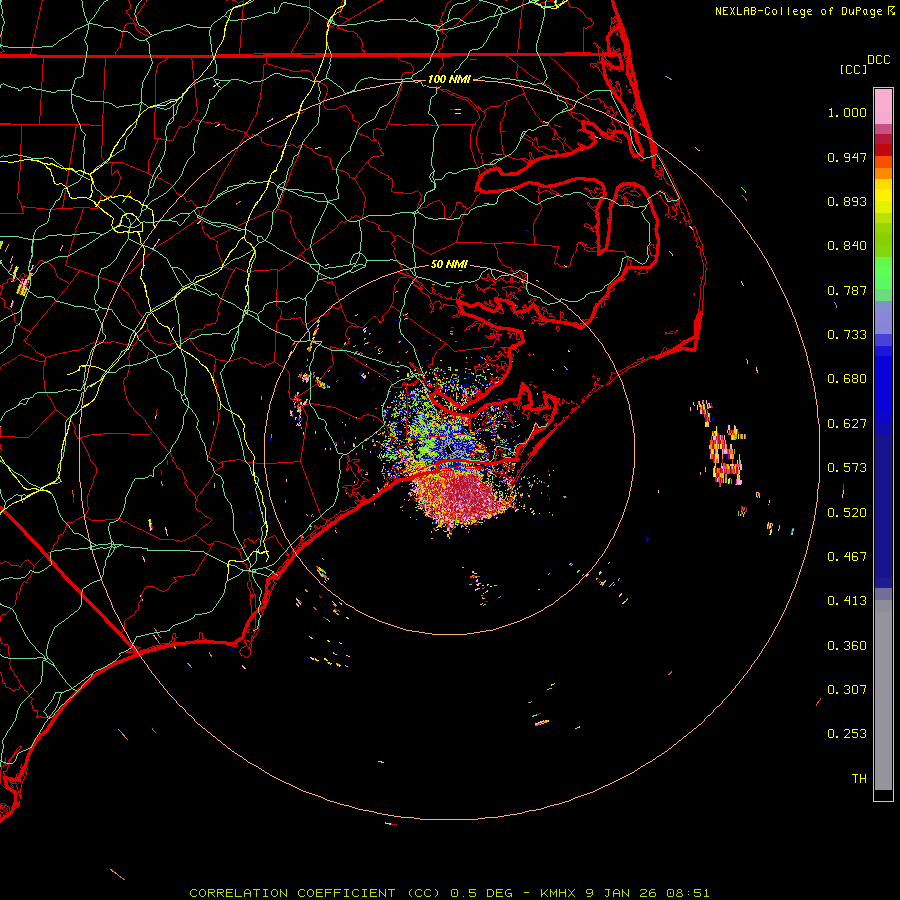Click the 100 NMI range ring label
This screenshot has height=900, width=900.
point(449,79)
